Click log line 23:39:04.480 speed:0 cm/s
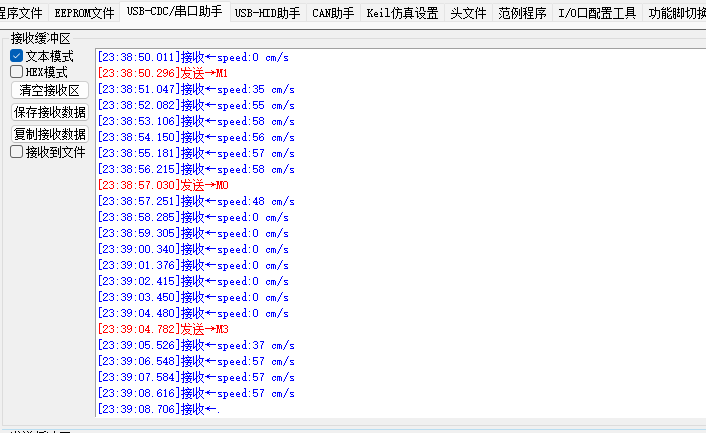This screenshot has width=706, height=433. pyautogui.click(x=193, y=313)
